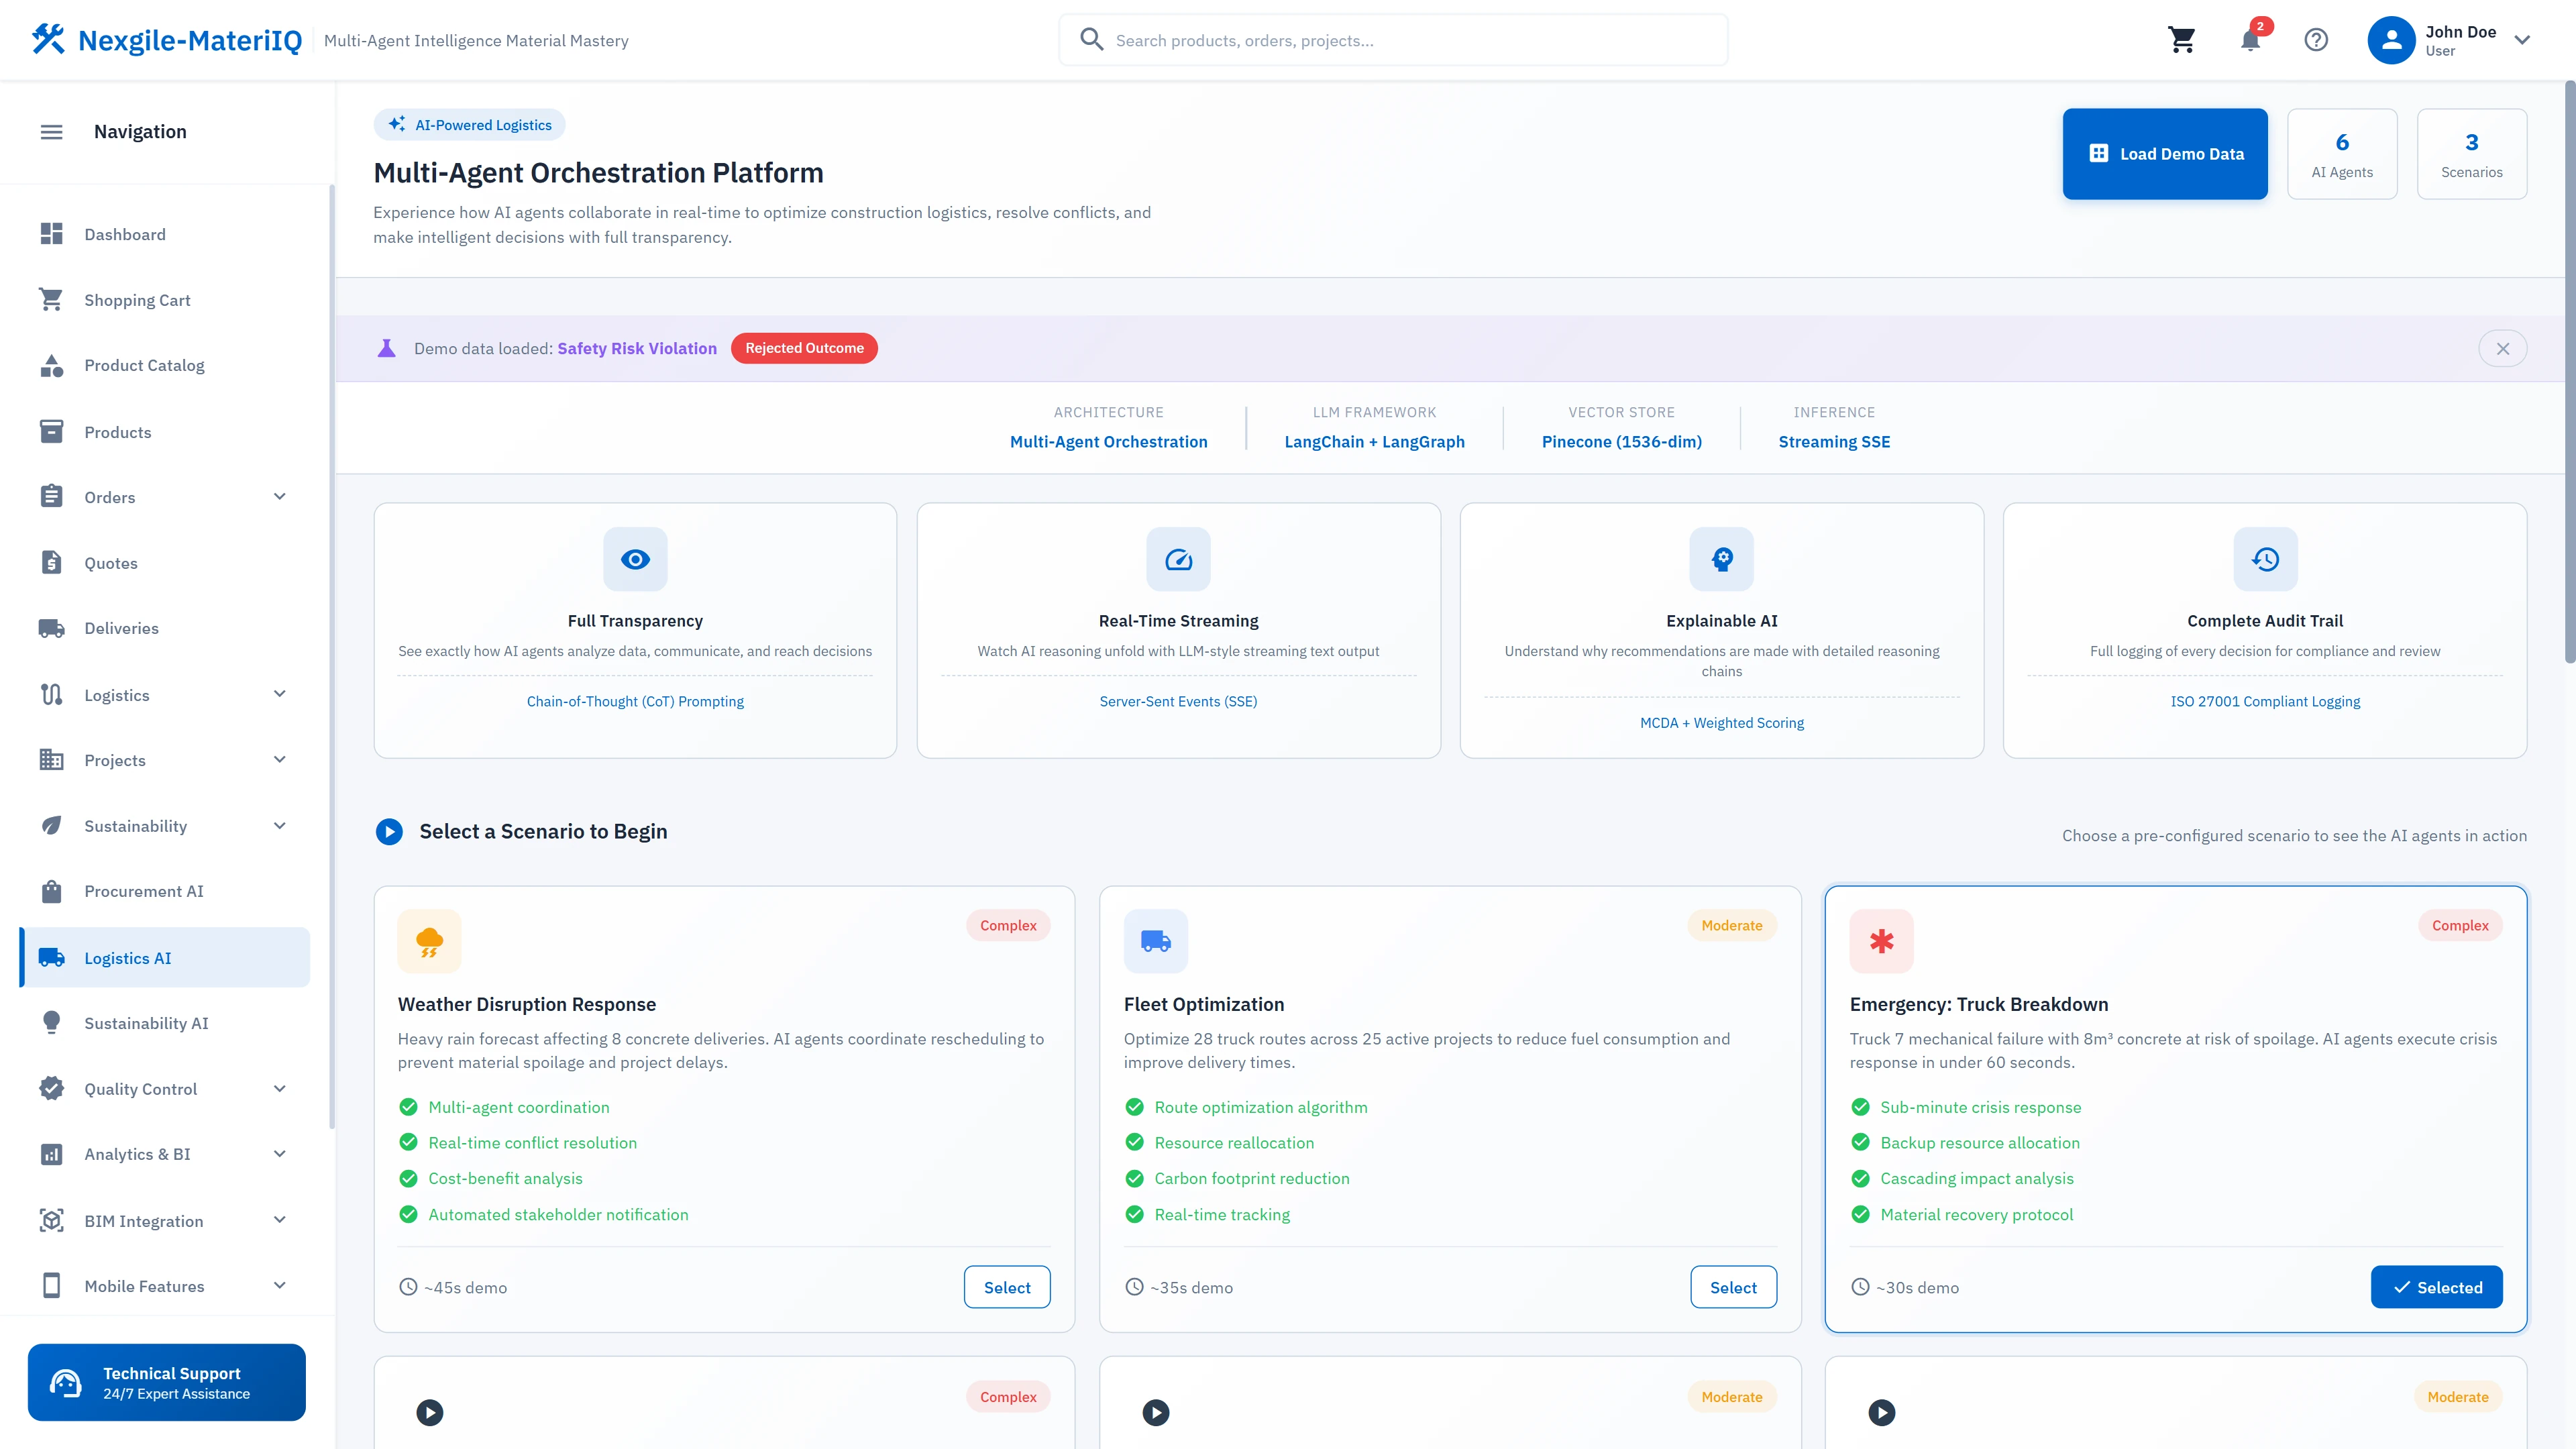The height and width of the screenshot is (1449, 2576).
Task: Go to Procurement AI page
Action: pos(143,891)
